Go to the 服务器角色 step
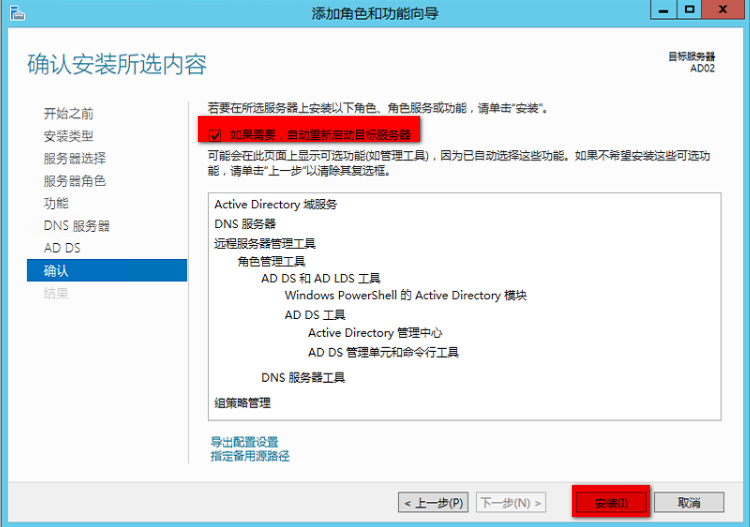The width and height of the screenshot is (750, 527). [75, 181]
